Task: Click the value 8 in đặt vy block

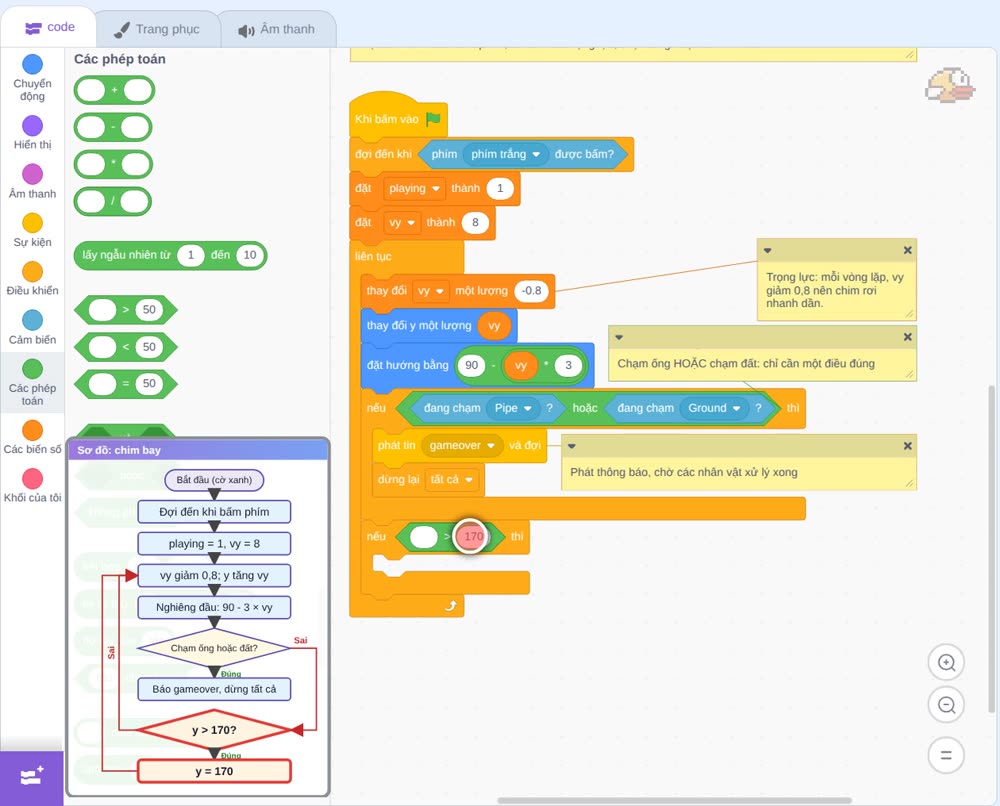Action: coord(475,223)
